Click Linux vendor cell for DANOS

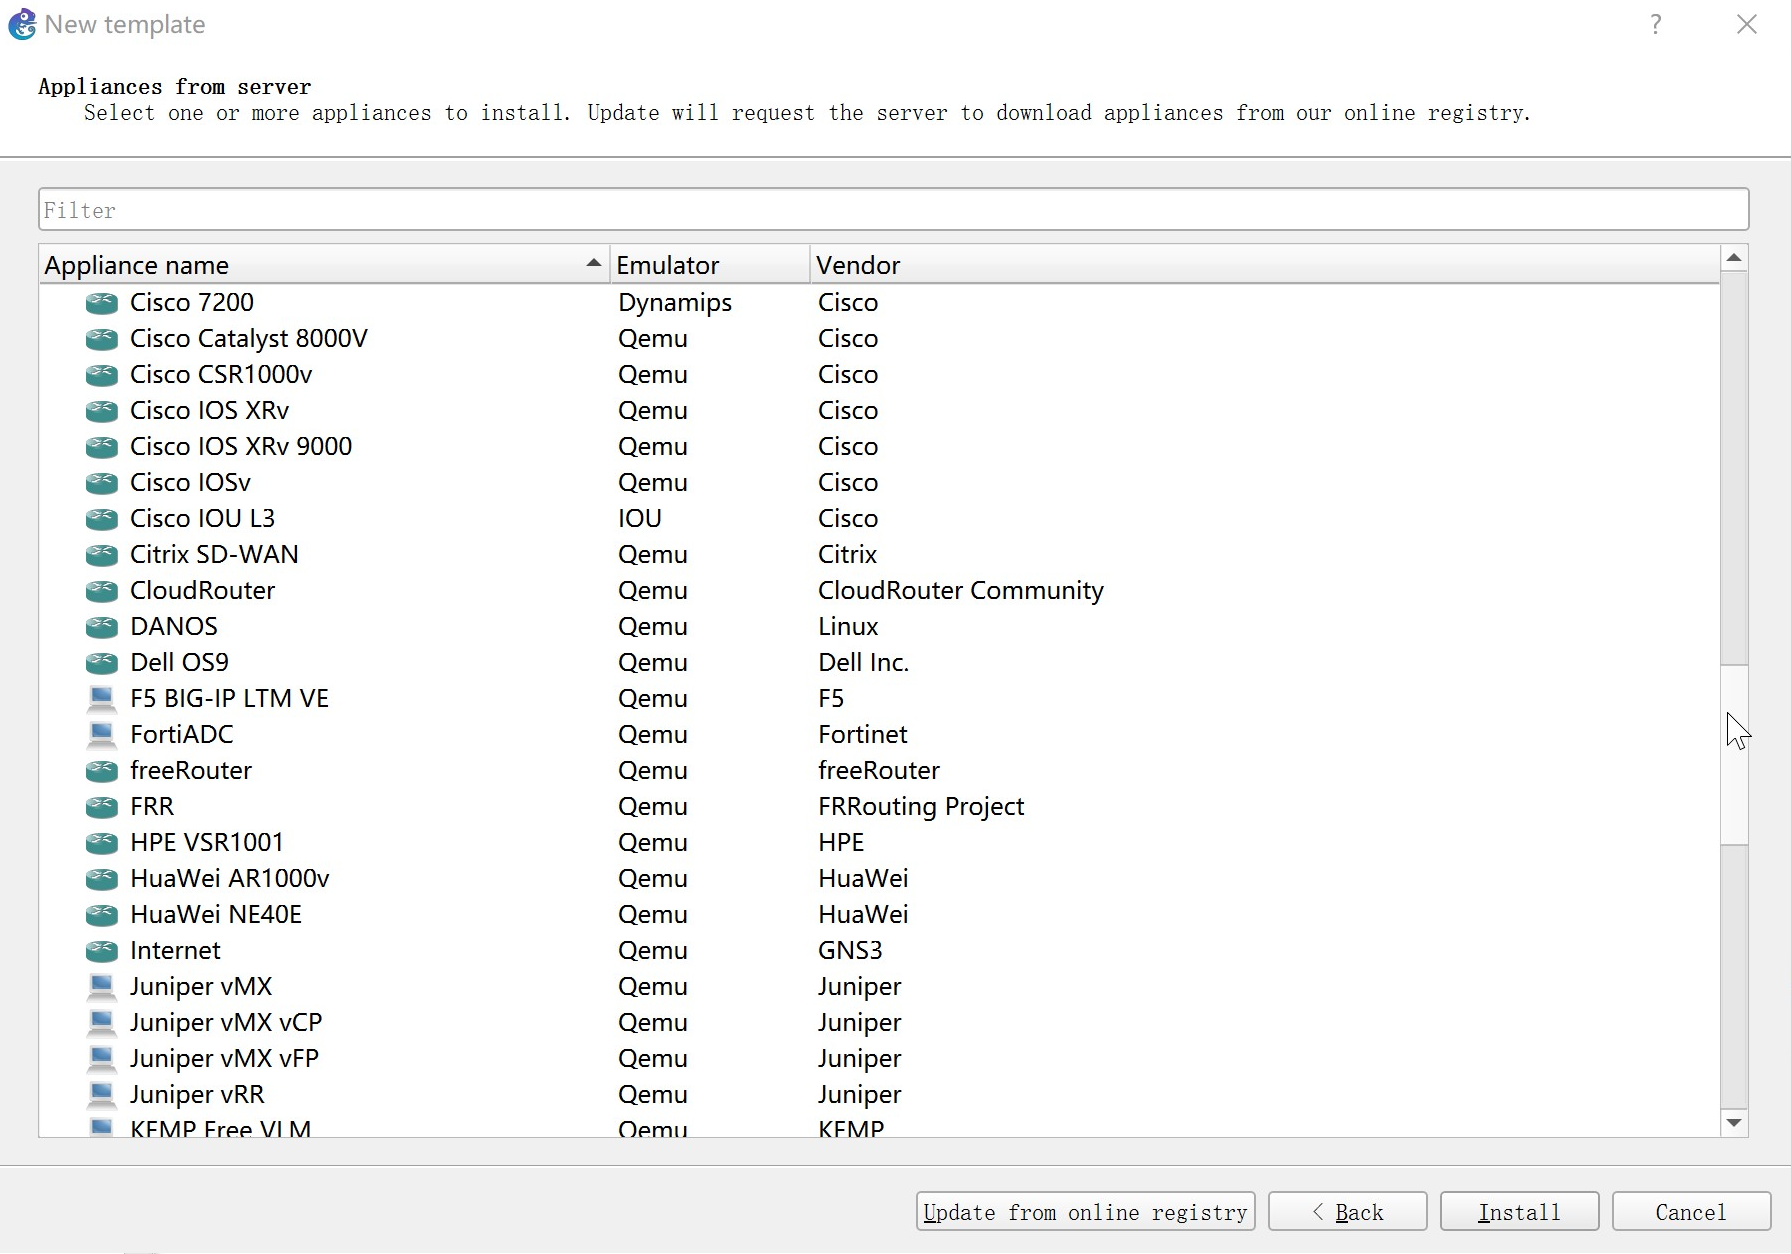point(848,627)
